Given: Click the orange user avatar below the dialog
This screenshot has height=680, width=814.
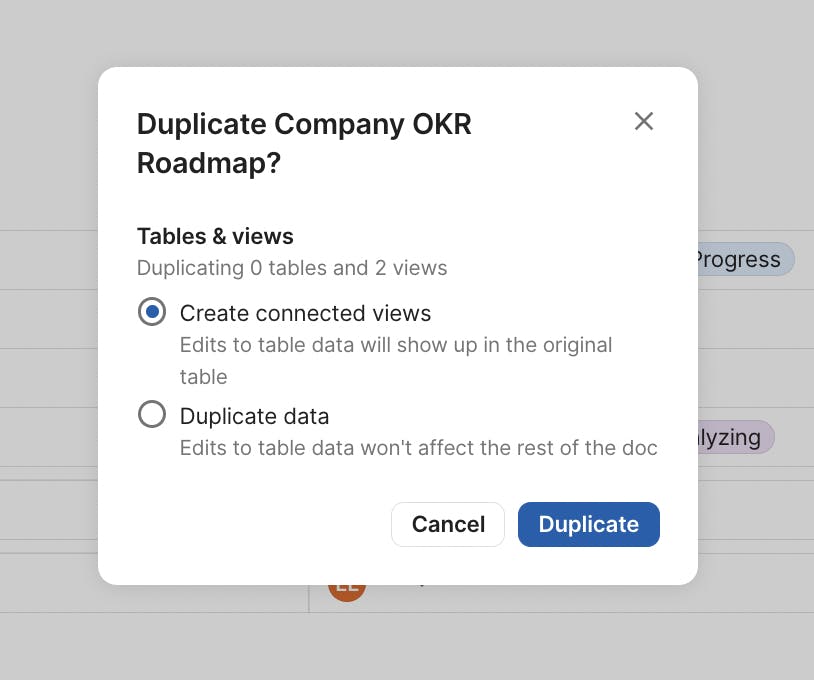Looking at the screenshot, I should tap(347, 592).
